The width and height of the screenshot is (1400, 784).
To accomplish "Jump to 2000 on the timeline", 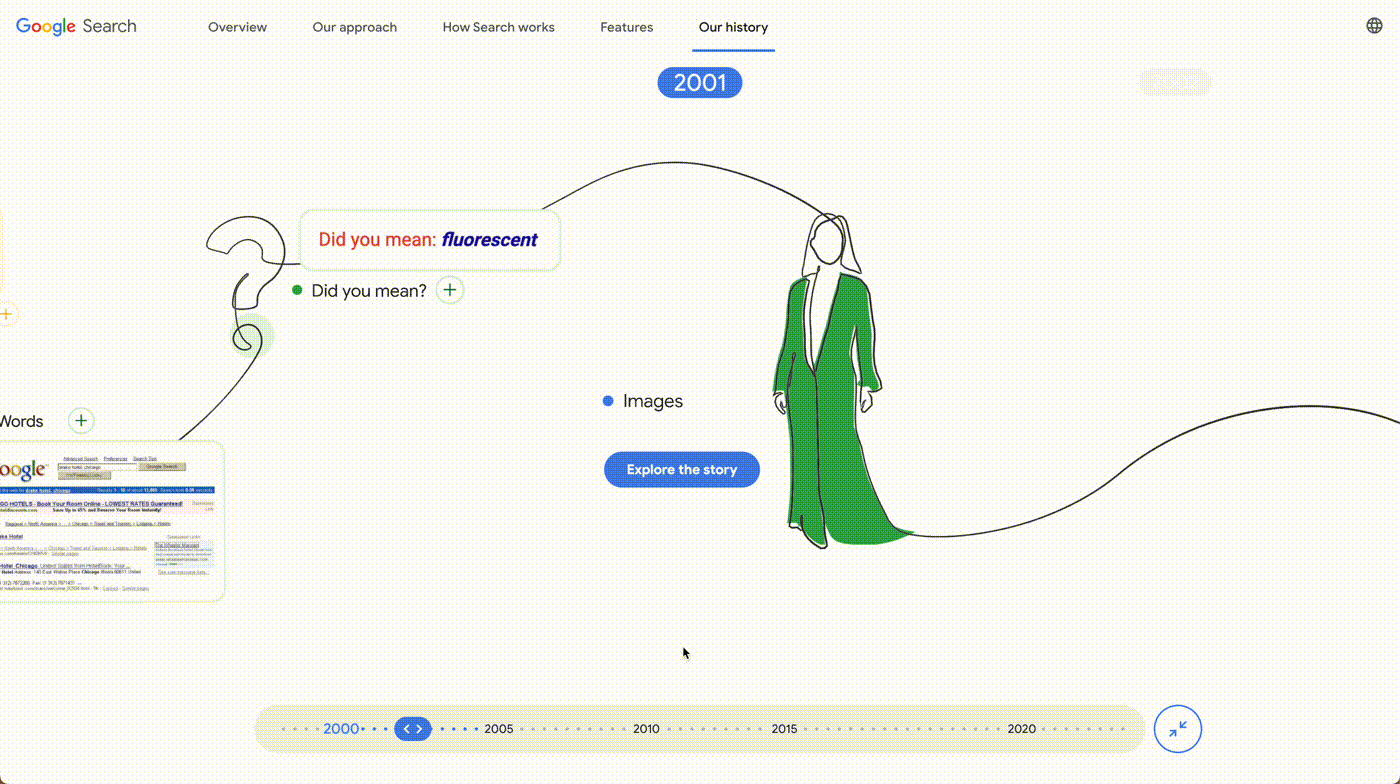I will coord(341,729).
